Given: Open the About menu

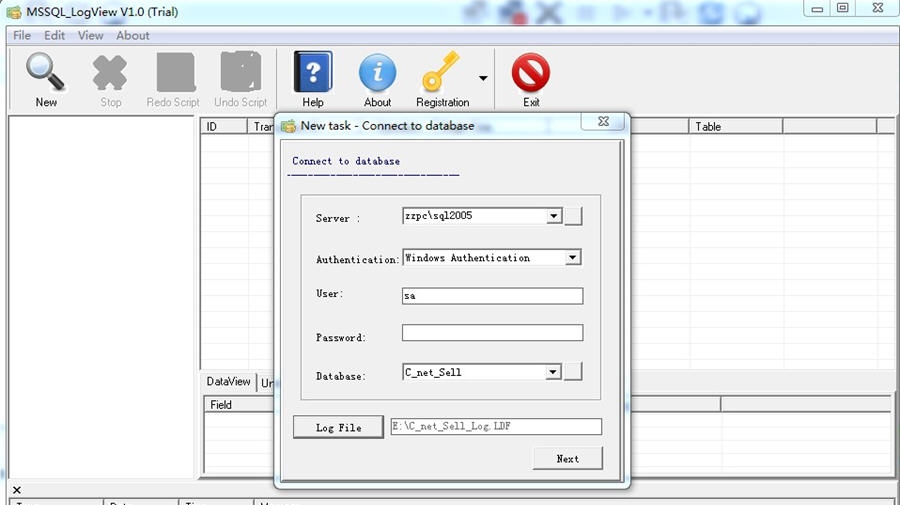Looking at the screenshot, I should point(133,36).
